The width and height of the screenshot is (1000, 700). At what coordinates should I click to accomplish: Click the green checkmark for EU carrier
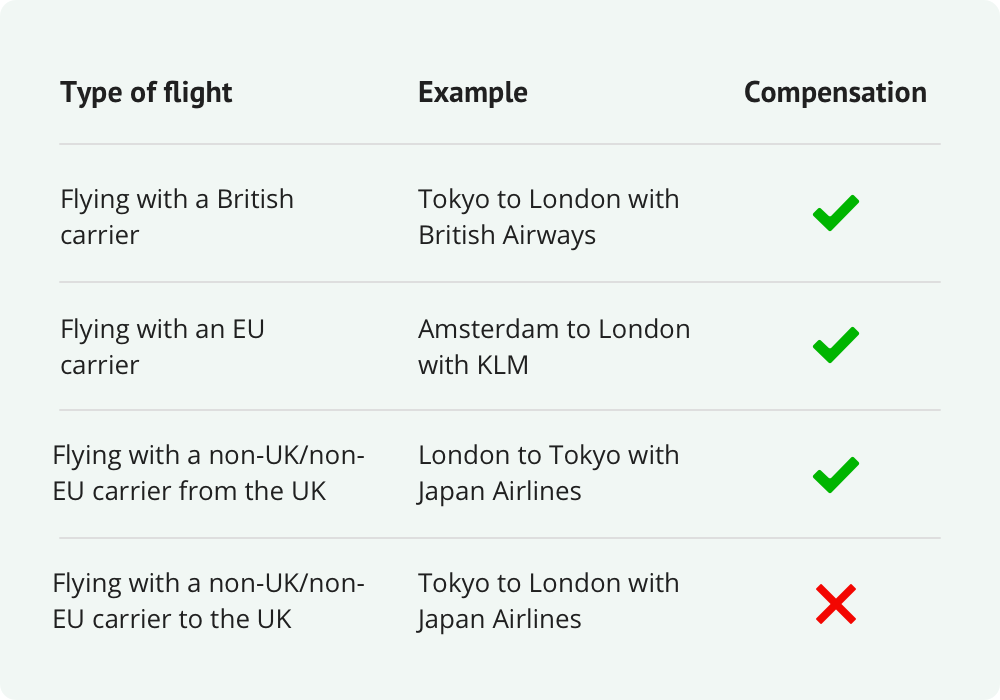[835, 345]
